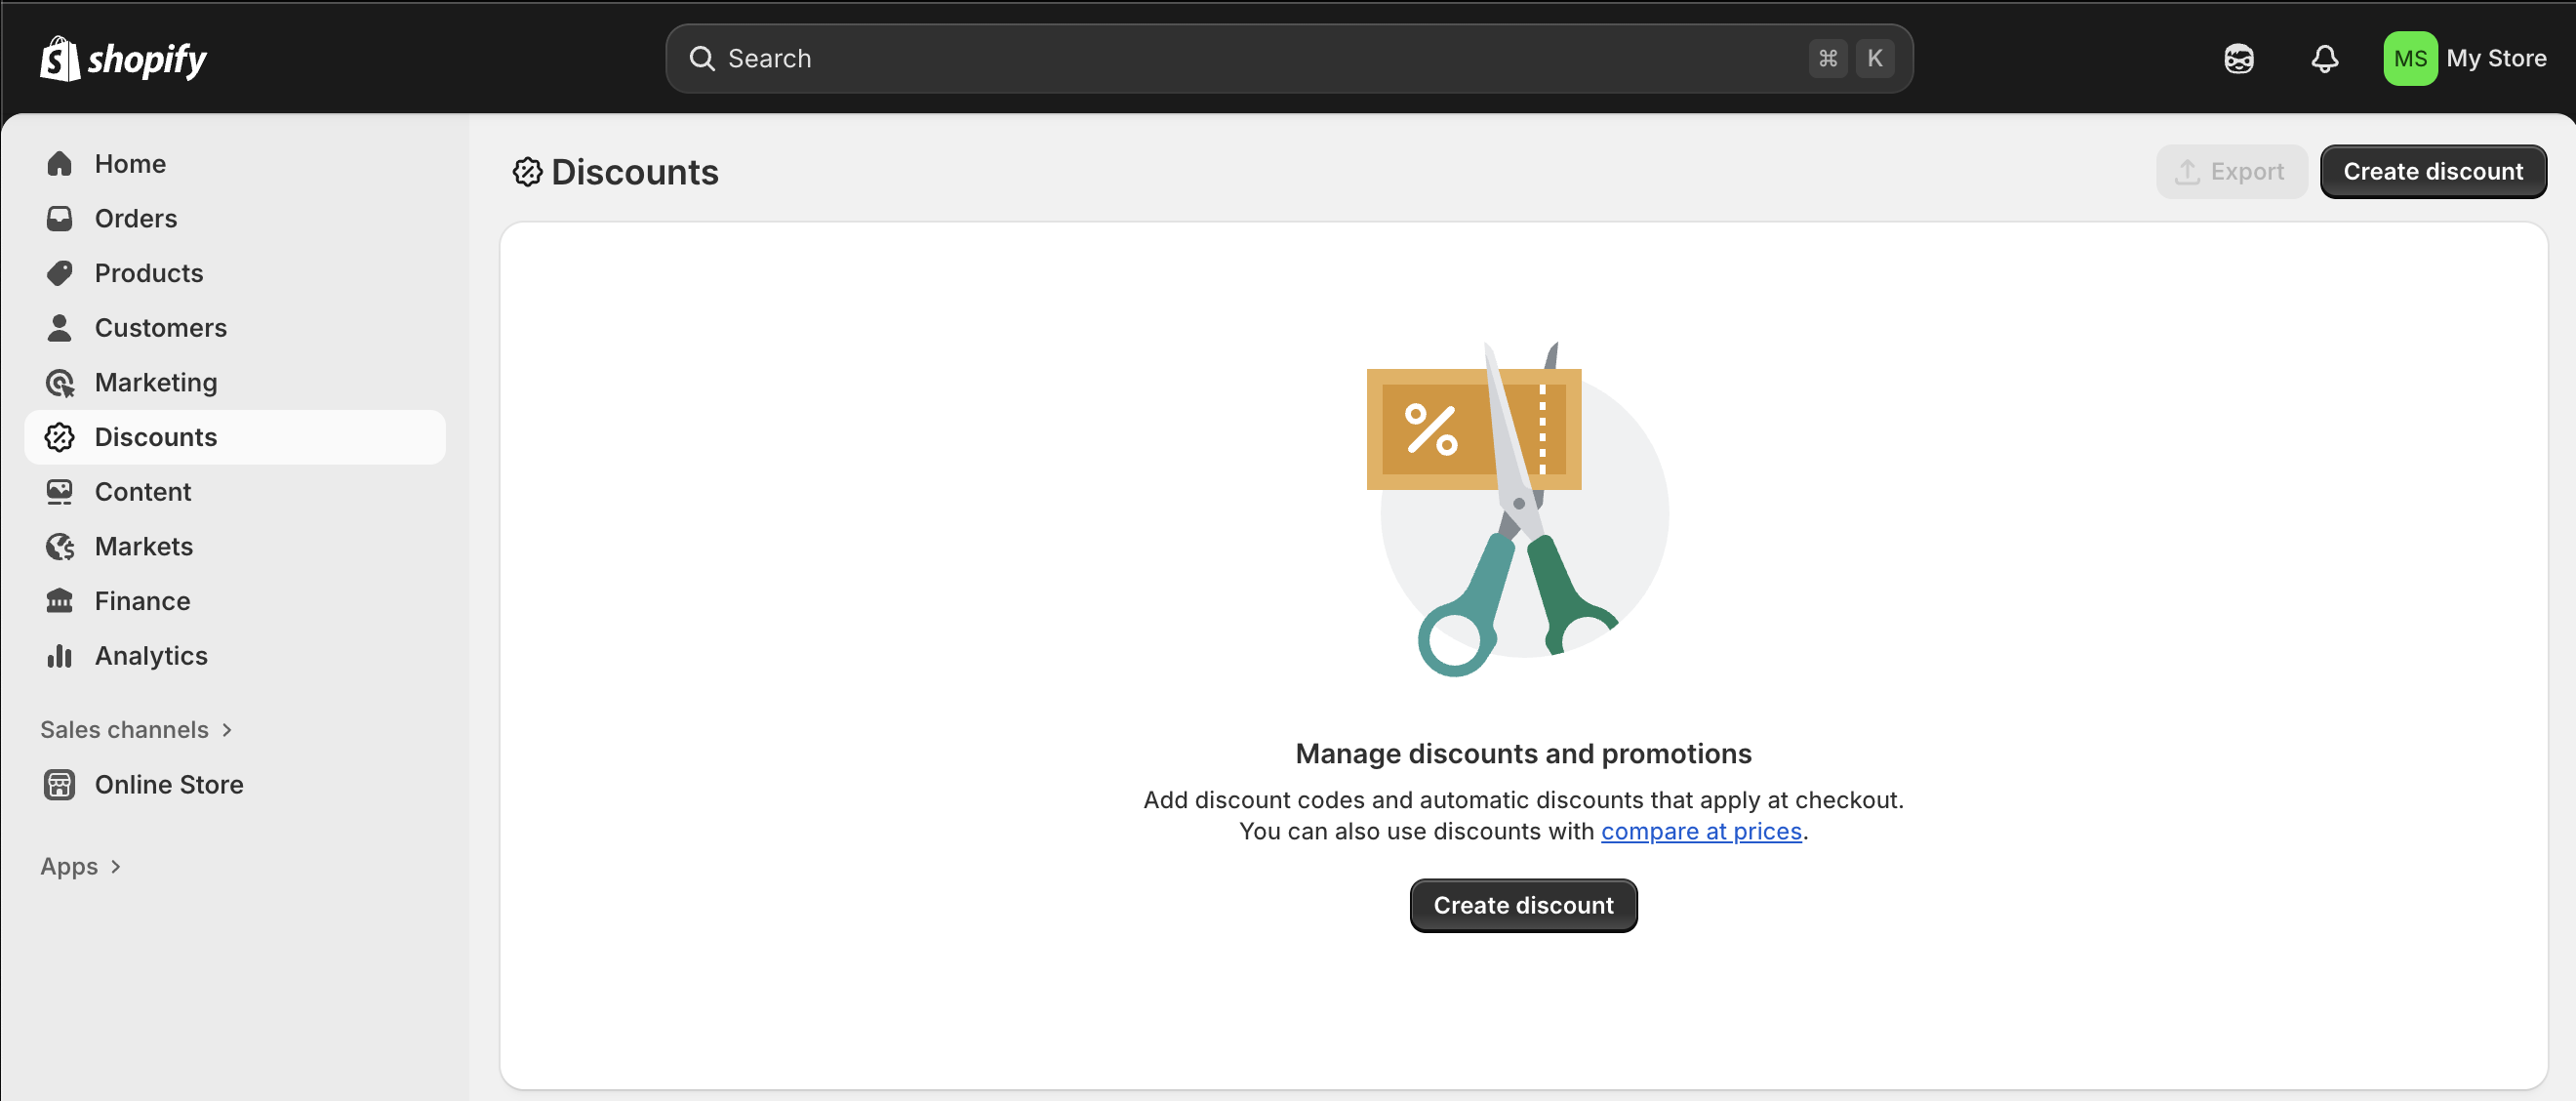Click the Shopify logo

click(x=122, y=58)
